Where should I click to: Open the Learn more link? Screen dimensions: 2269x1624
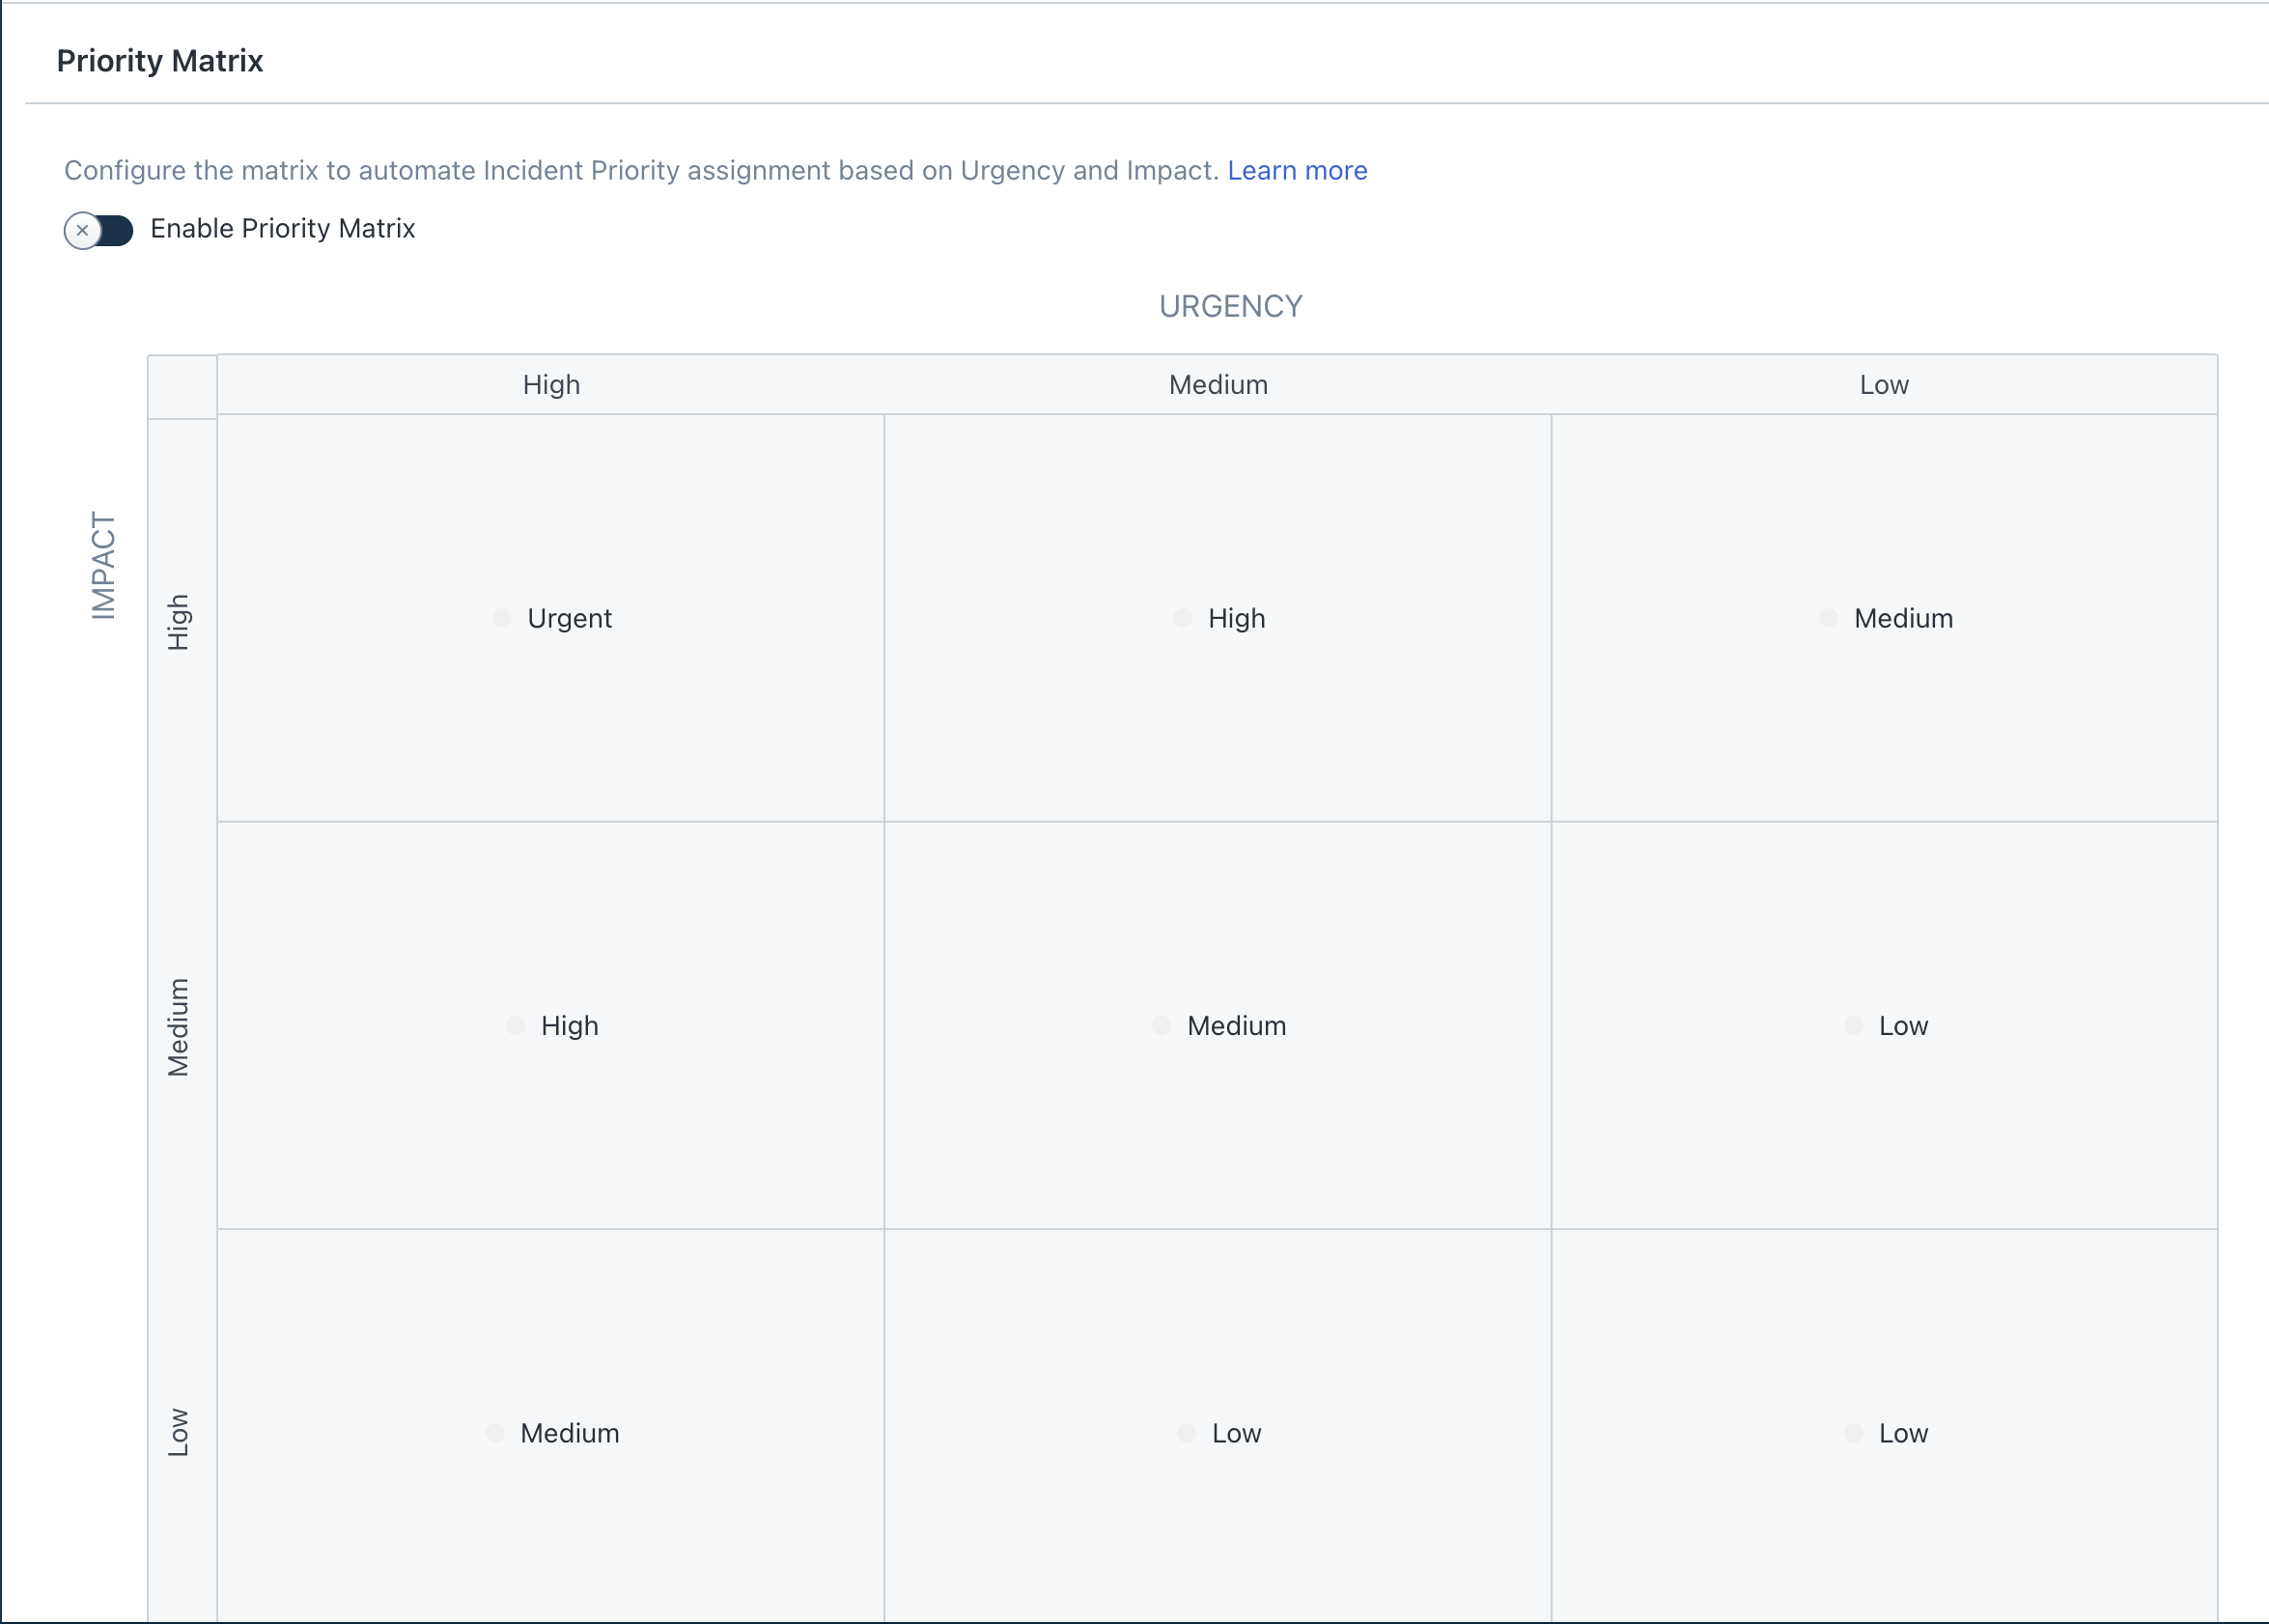point(1297,171)
